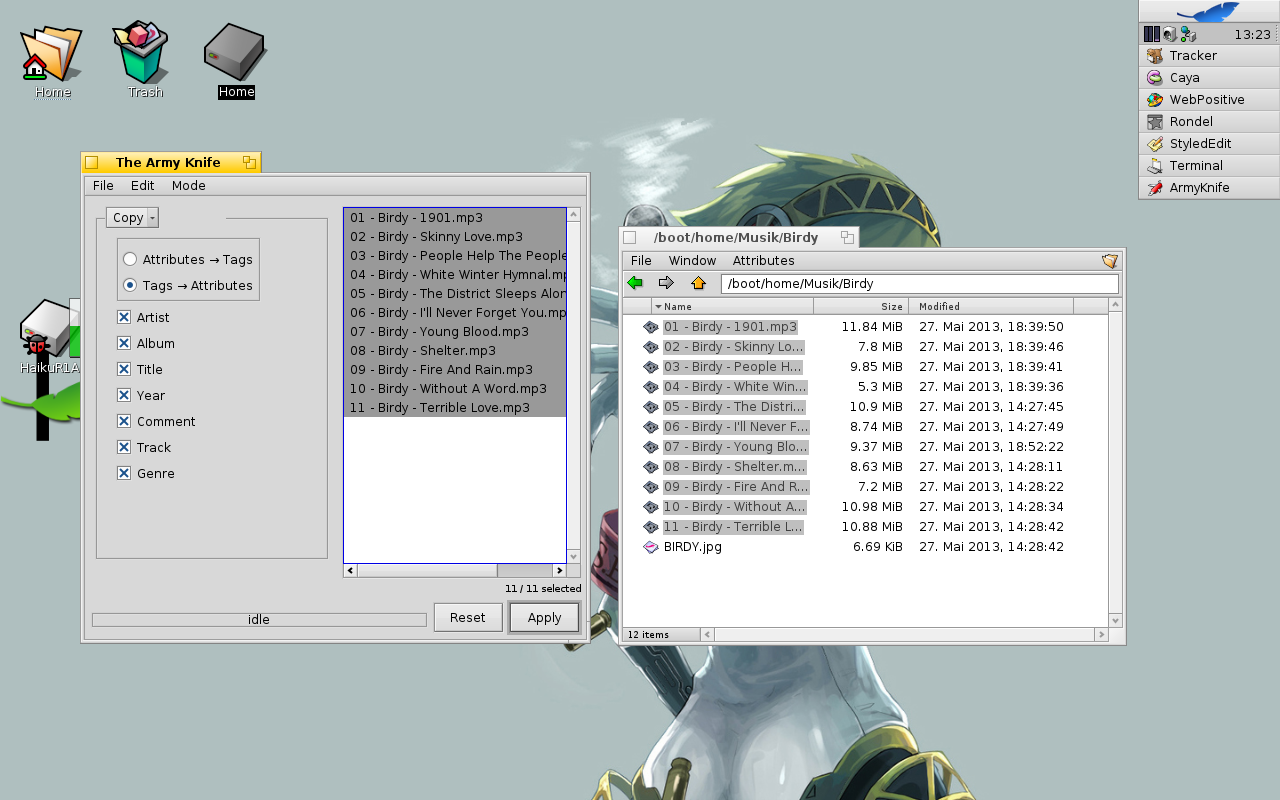Switch to Terminal in Deskbar
1280x800 pixels.
pos(1196,166)
